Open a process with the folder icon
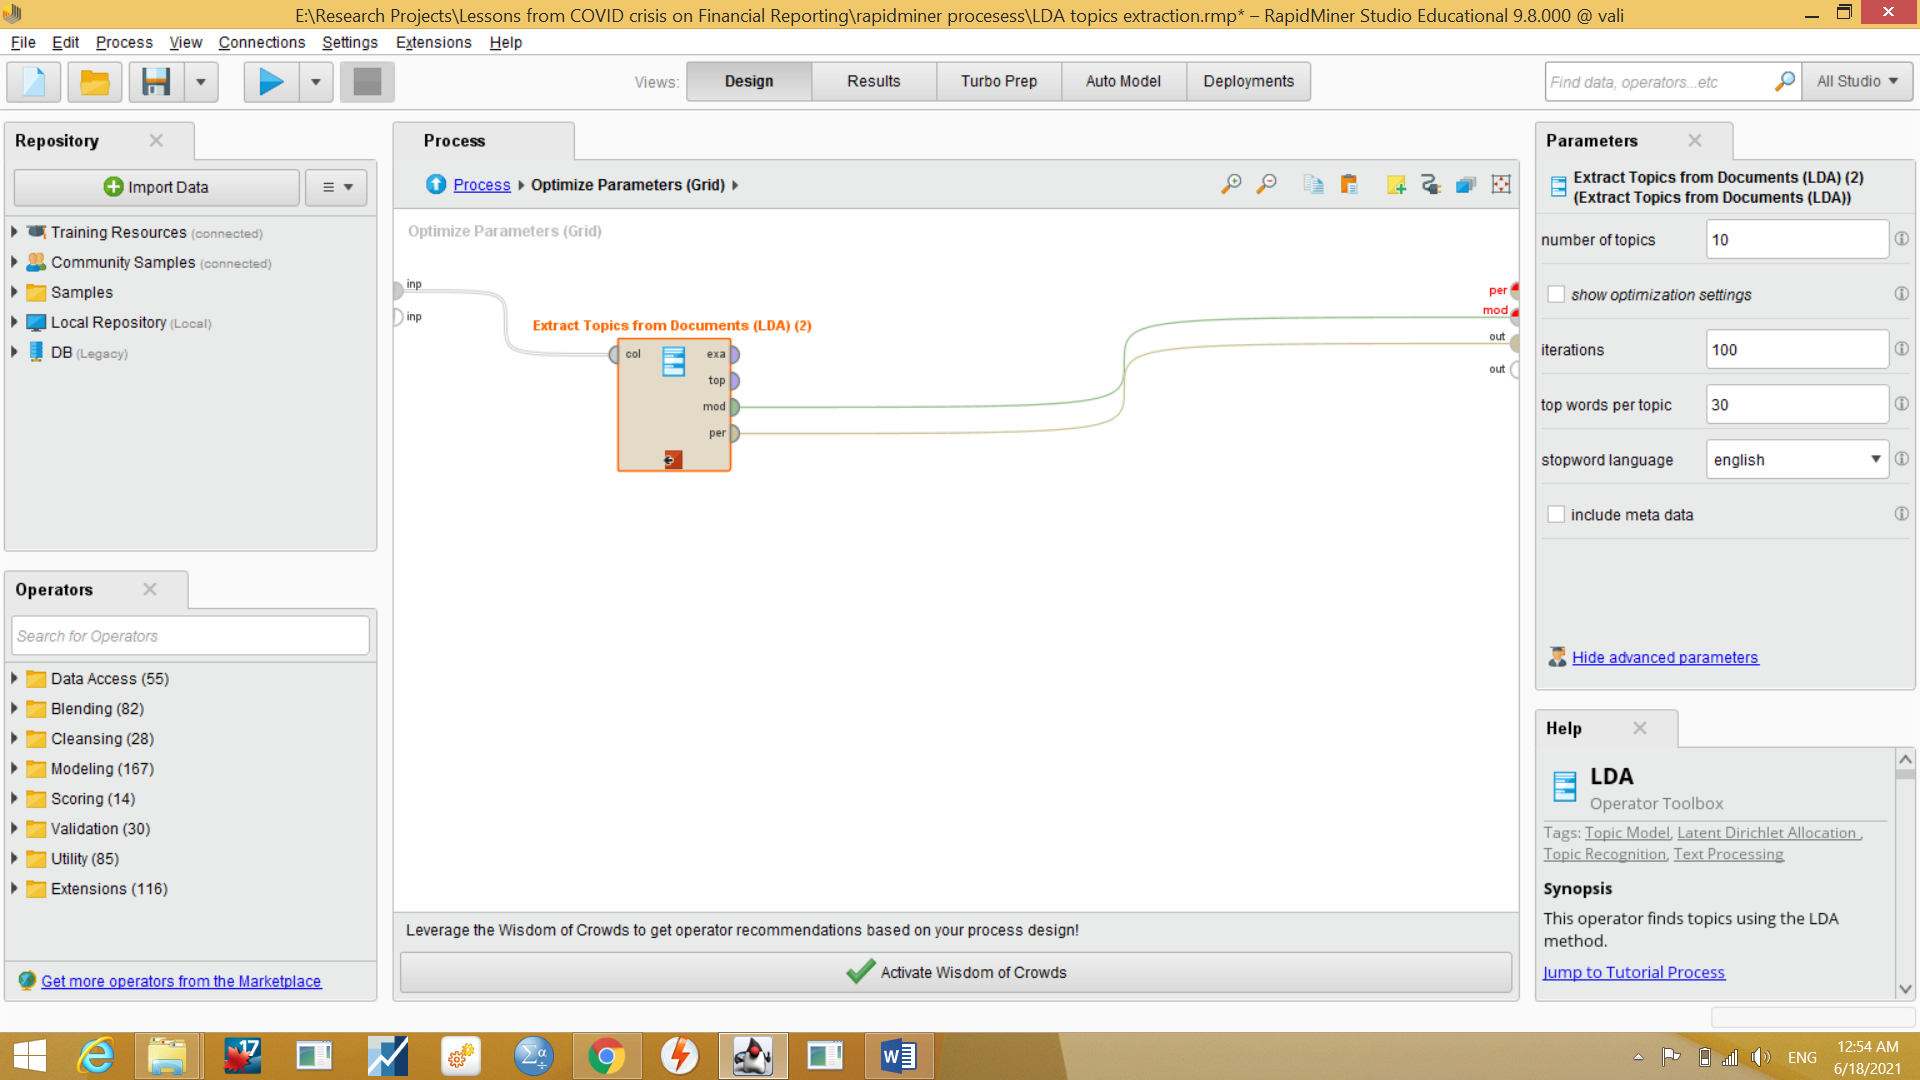The image size is (1920, 1080). (95, 81)
